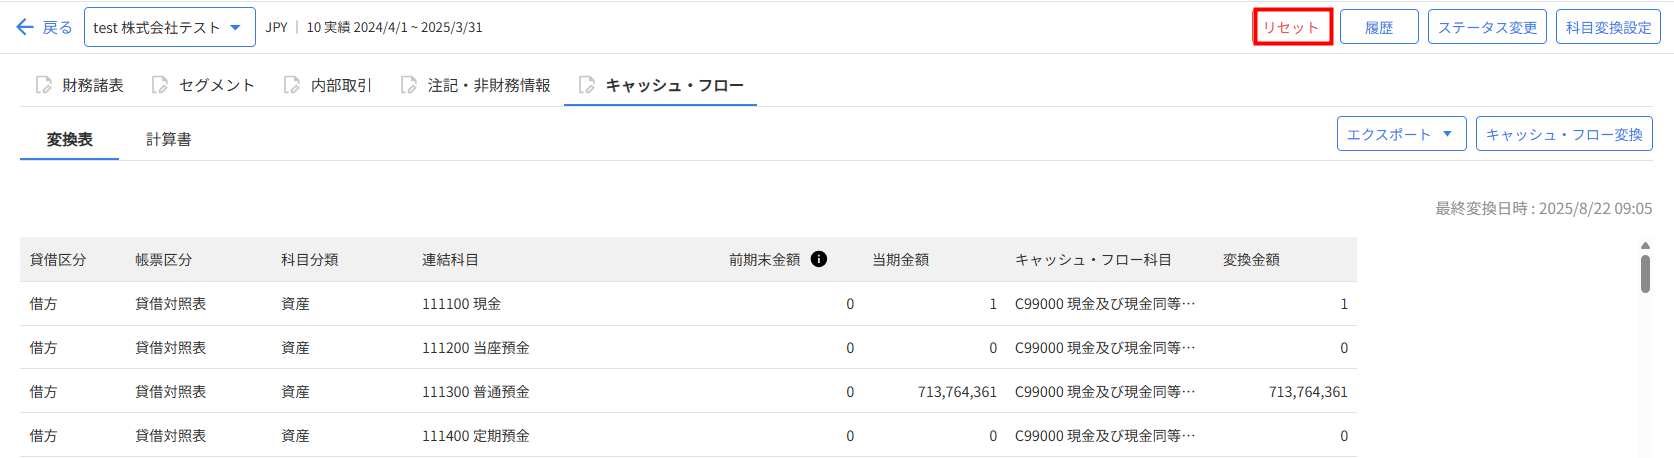Screen dimensions: 1674x458
Task: Click the vertical scrollbar thumb
Action: (1645, 273)
